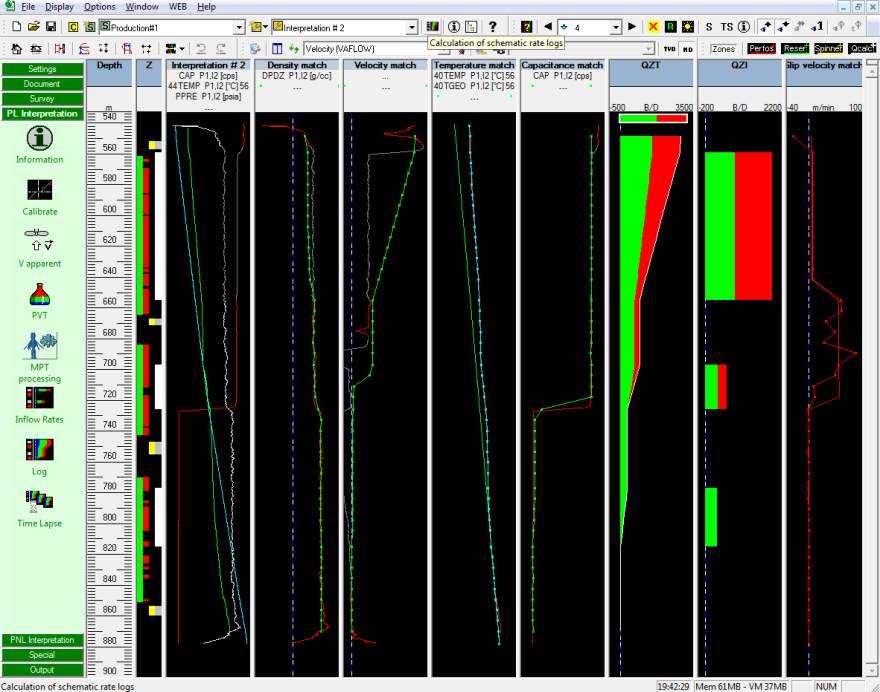Click the redo arrow in second toolbar
Screen dimensions: 880x692
[222, 49]
